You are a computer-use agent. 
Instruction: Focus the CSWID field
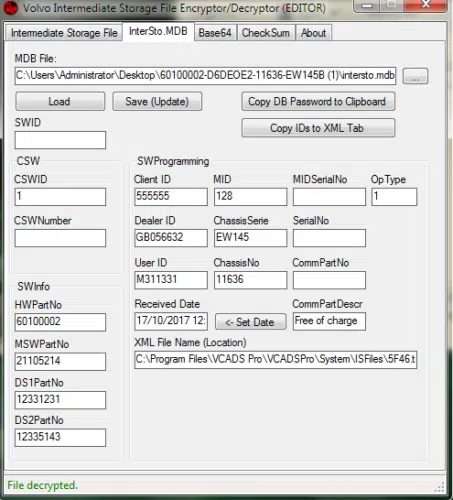click(60, 197)
